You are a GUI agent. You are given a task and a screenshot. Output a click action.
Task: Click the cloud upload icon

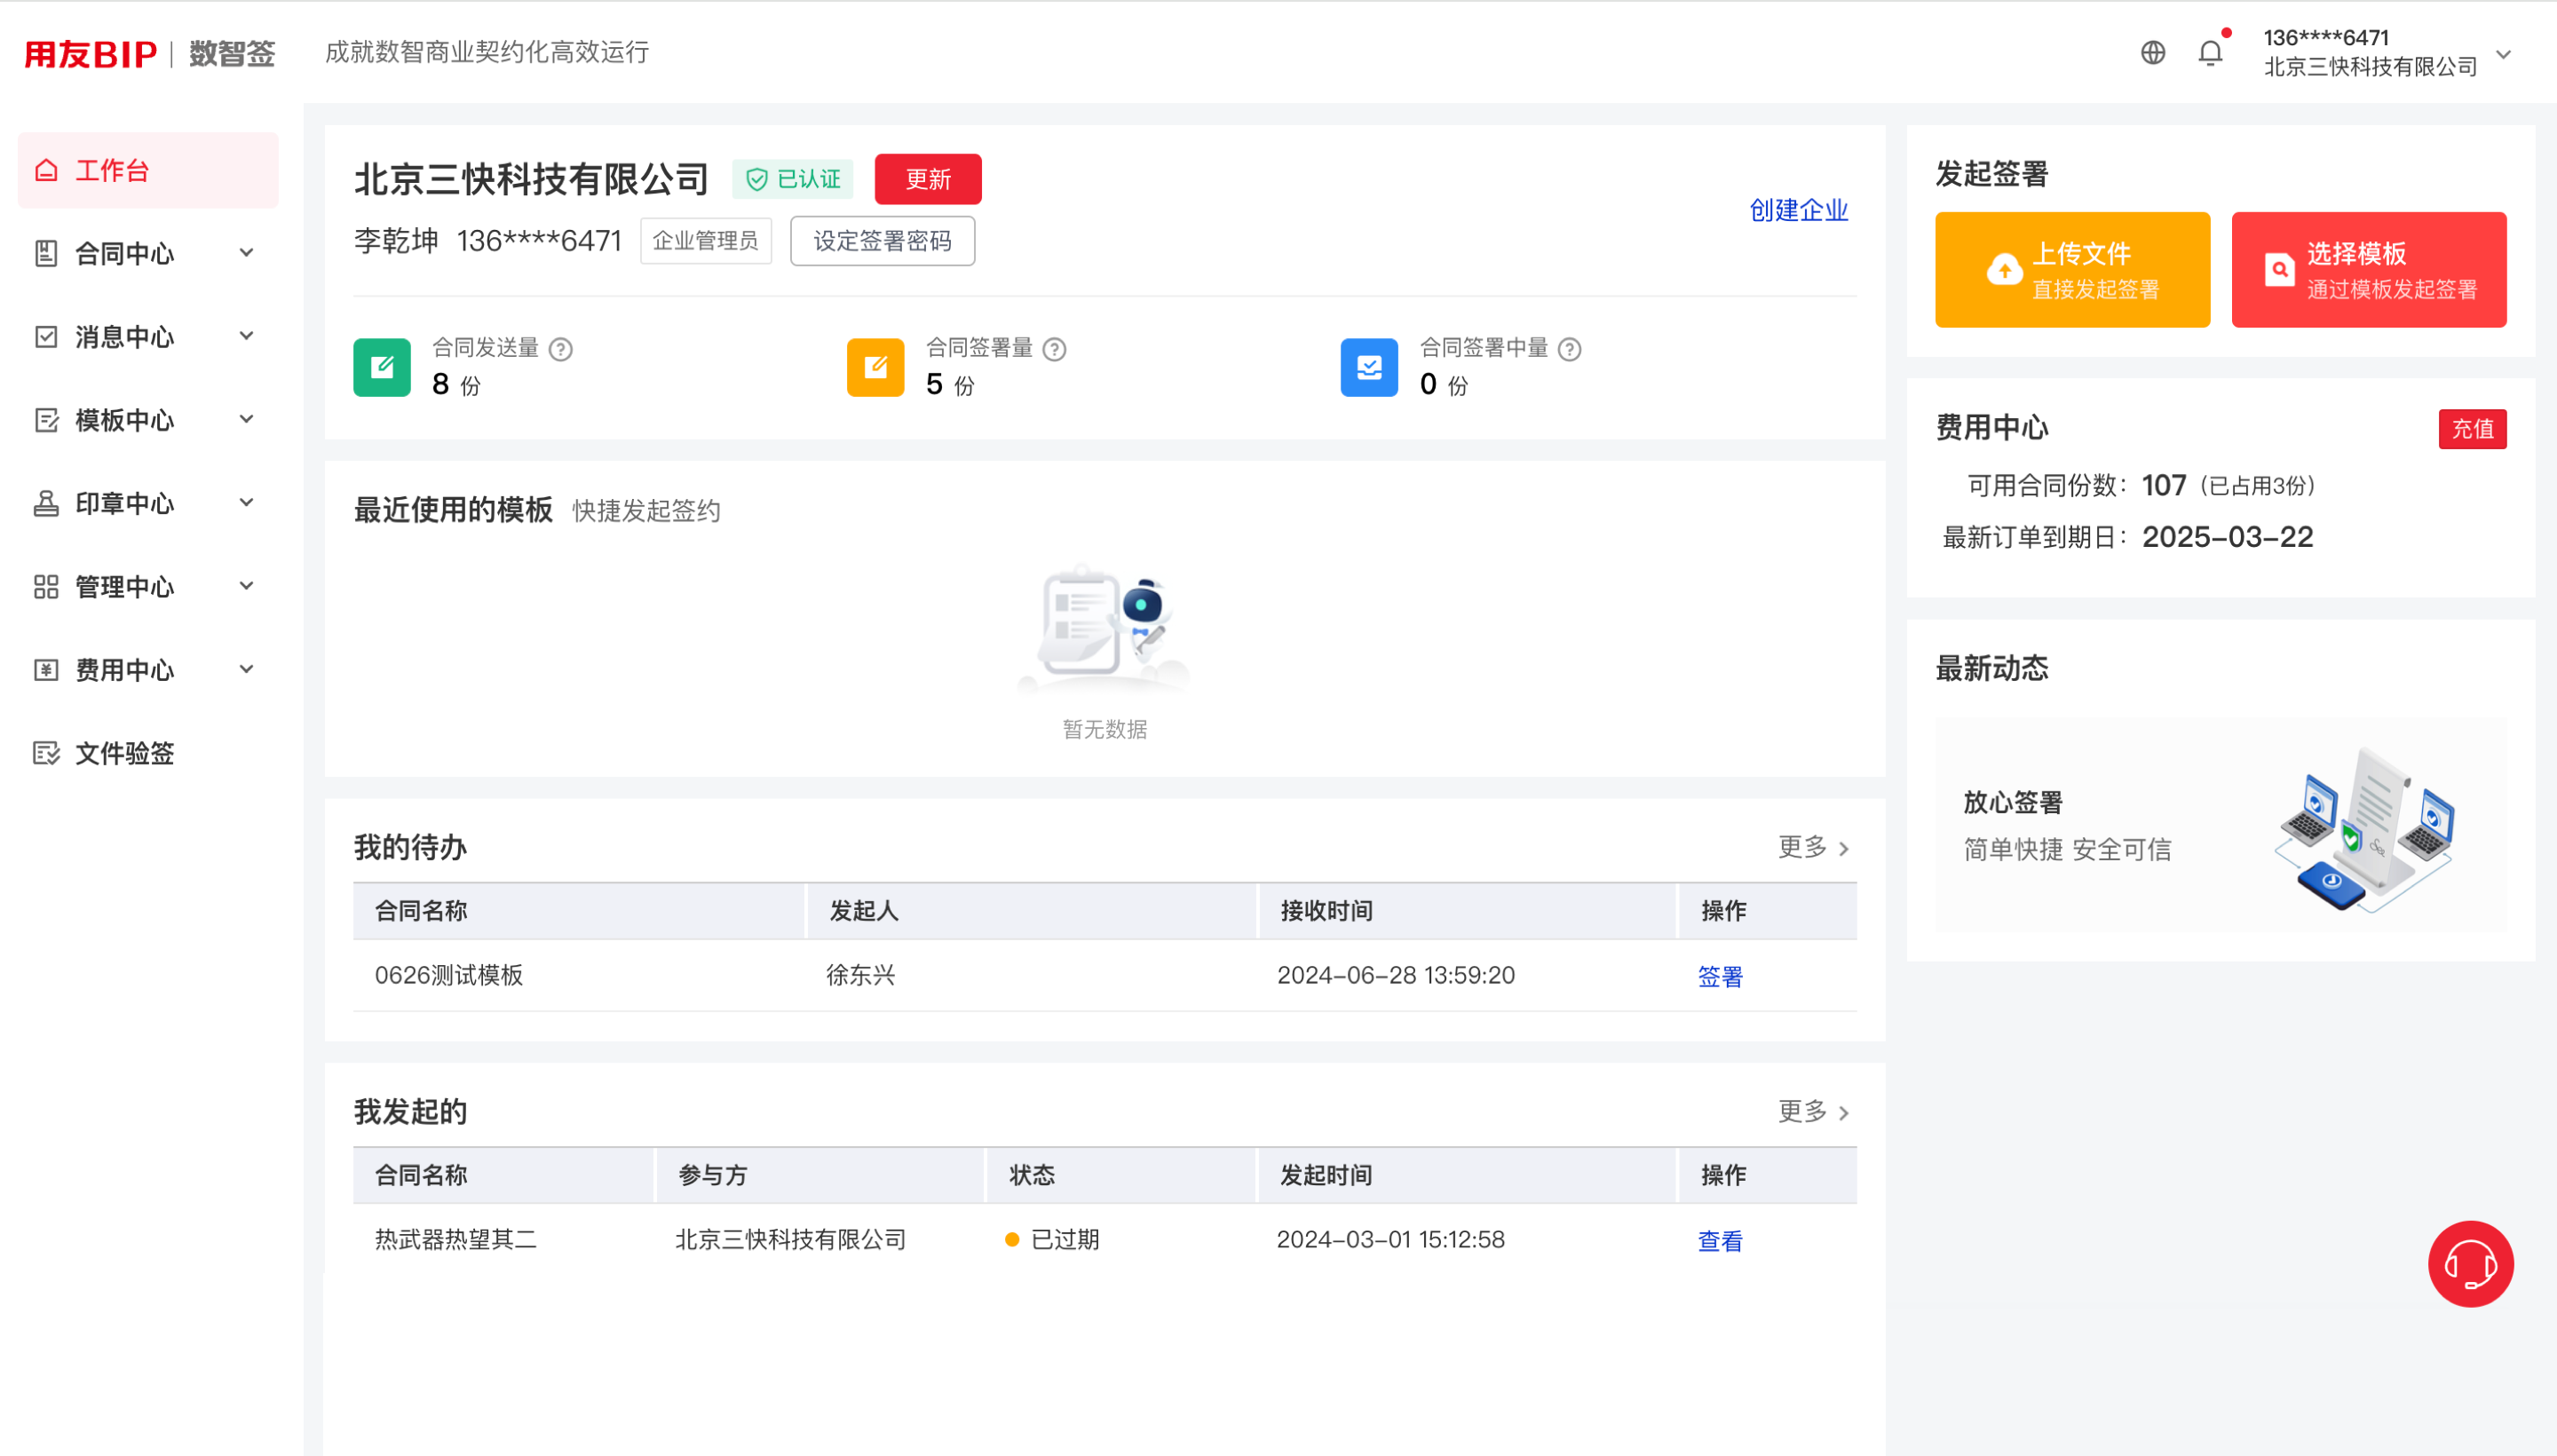click(2004, 269)
